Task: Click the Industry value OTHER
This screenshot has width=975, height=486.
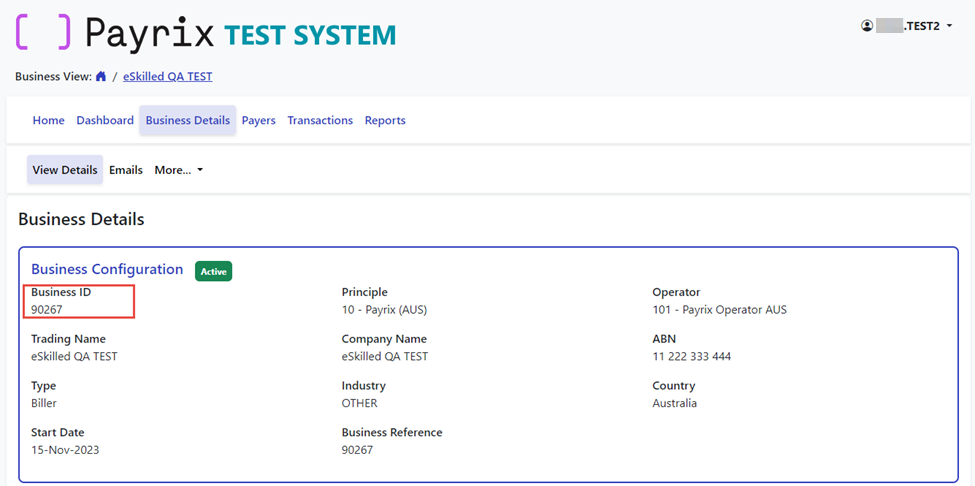Action: (x=359, y=403)
